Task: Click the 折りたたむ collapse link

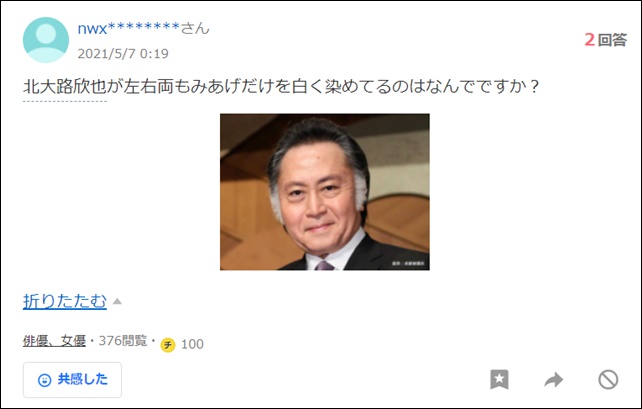Action: click(x=65, y=301)
